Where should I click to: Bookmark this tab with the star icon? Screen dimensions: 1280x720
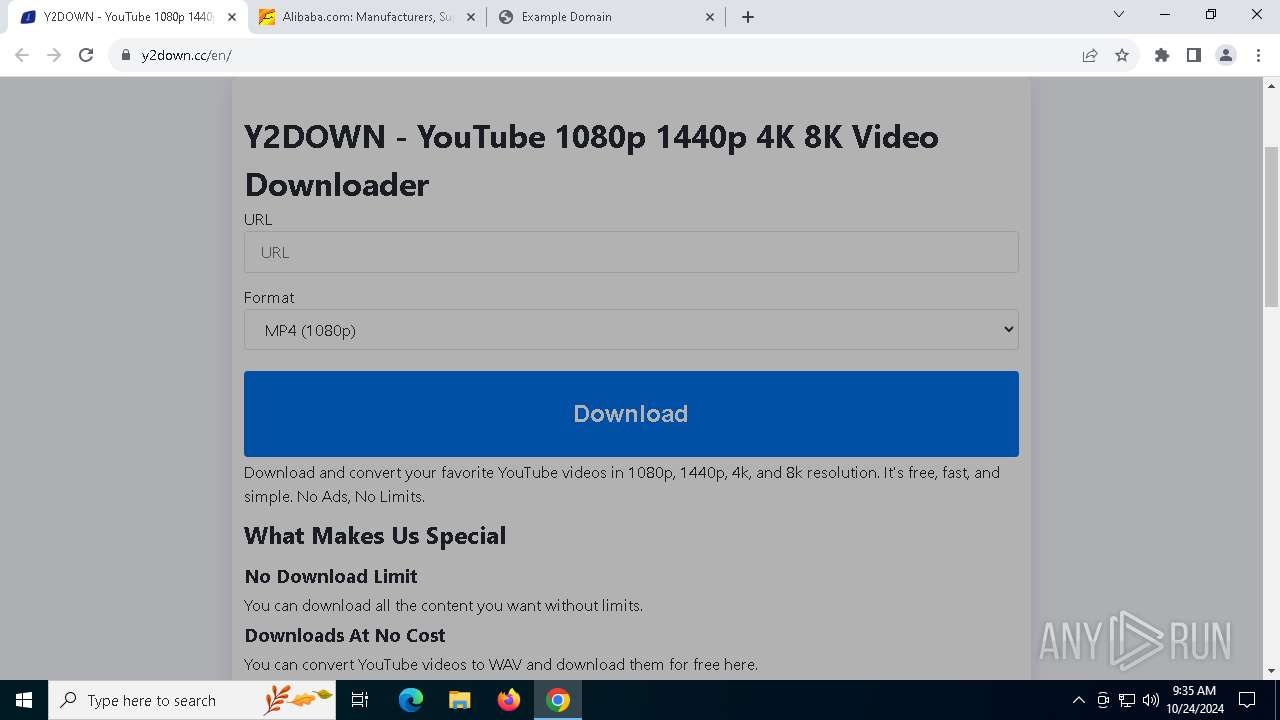pyautogui.click(x=1122, y=55)
